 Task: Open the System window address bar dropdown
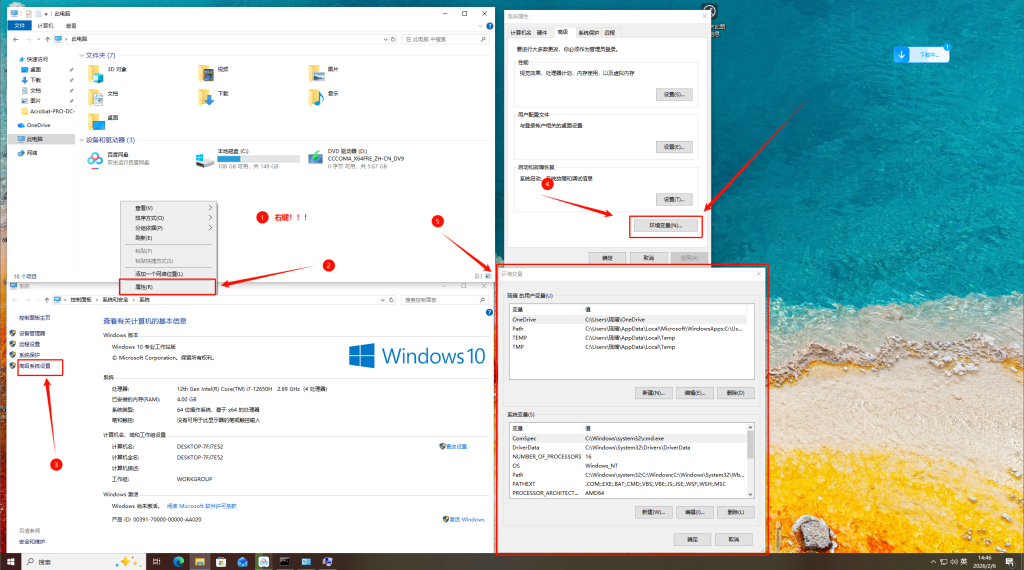(x=382, y=300)
